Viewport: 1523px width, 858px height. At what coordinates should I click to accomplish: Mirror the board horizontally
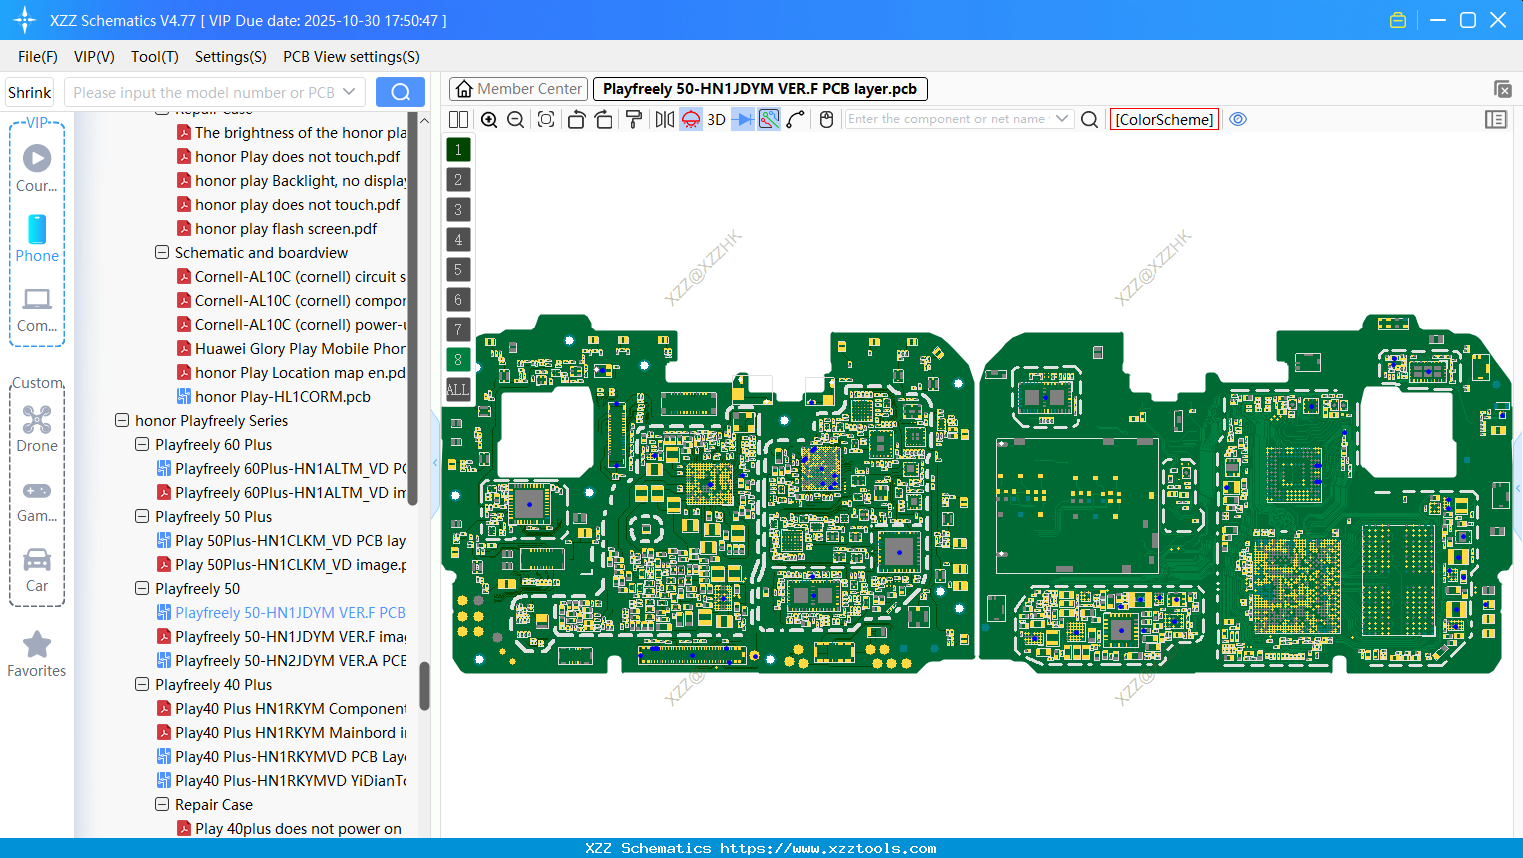coord(665,119)
